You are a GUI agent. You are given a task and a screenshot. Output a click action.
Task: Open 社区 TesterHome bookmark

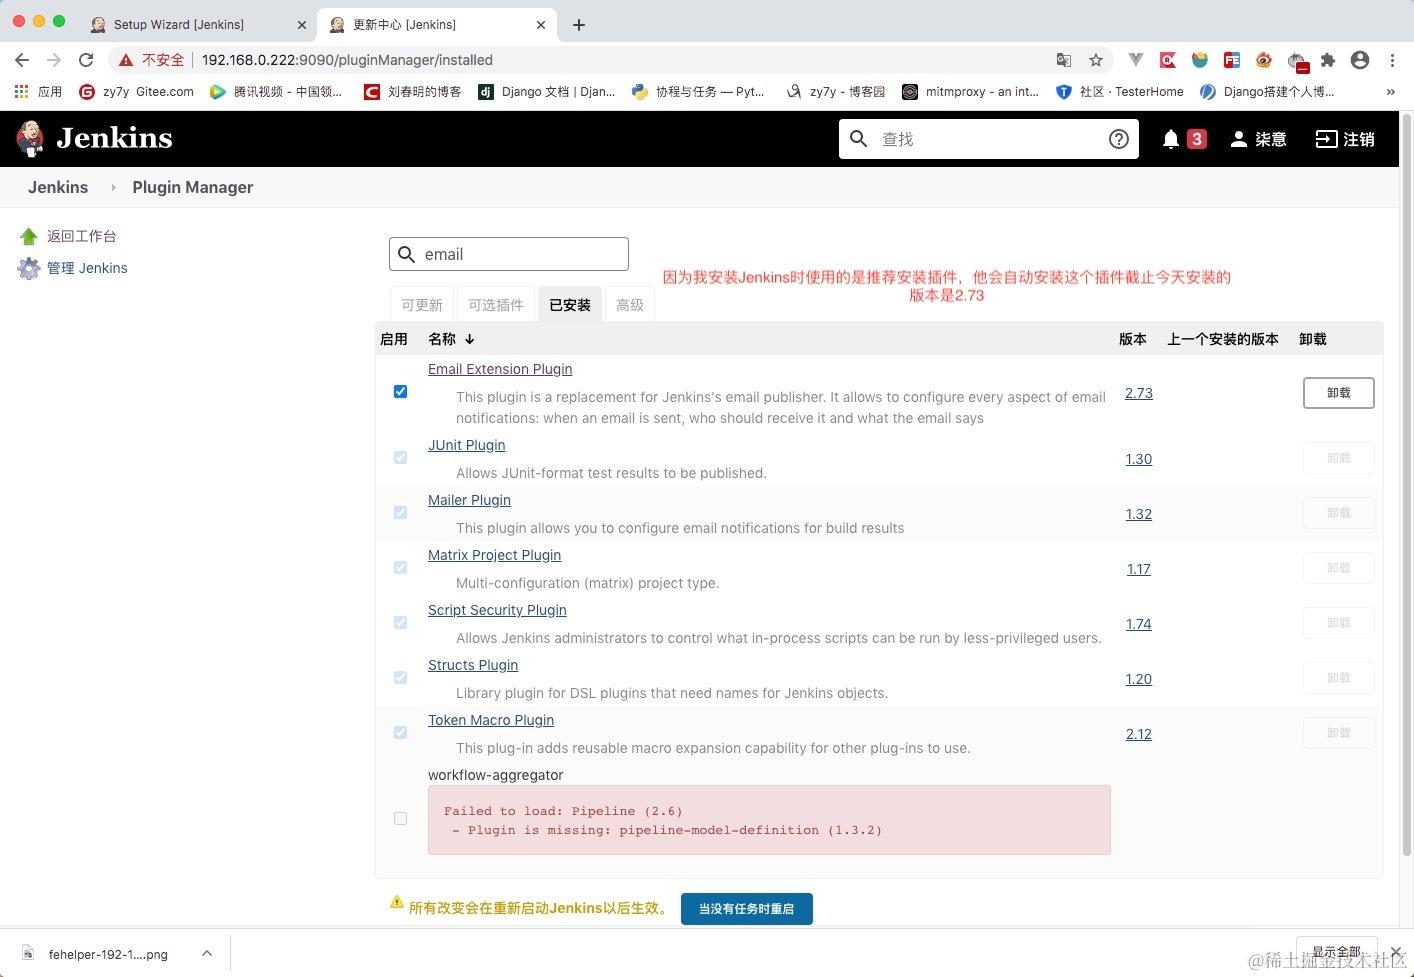pos(1119,91)
